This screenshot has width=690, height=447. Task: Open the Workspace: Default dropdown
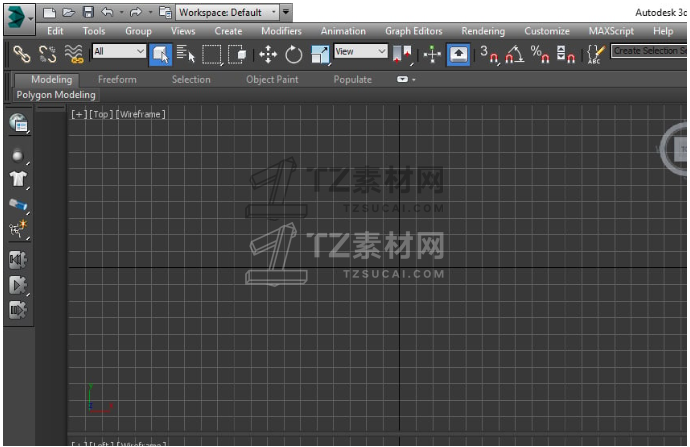[228, 12]
